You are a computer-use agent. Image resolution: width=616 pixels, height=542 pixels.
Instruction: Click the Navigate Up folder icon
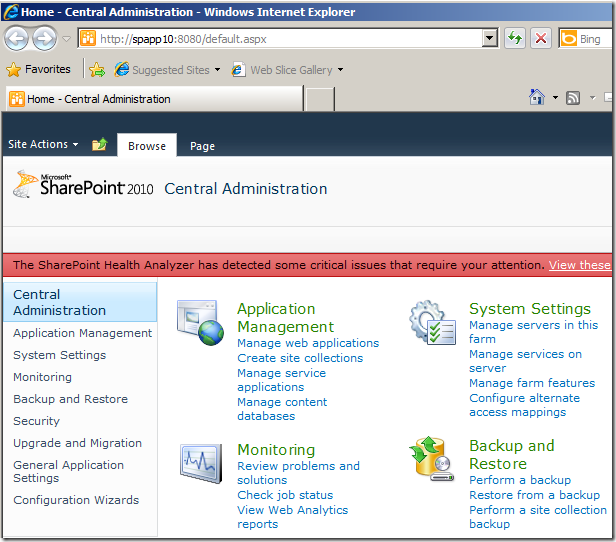pyautogui.click(x=99, y=145)
